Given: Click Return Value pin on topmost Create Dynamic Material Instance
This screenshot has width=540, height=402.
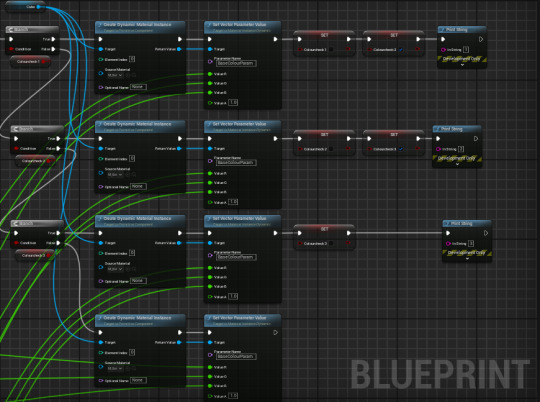Looking at the screenshot, I should (x=179, y=49).
